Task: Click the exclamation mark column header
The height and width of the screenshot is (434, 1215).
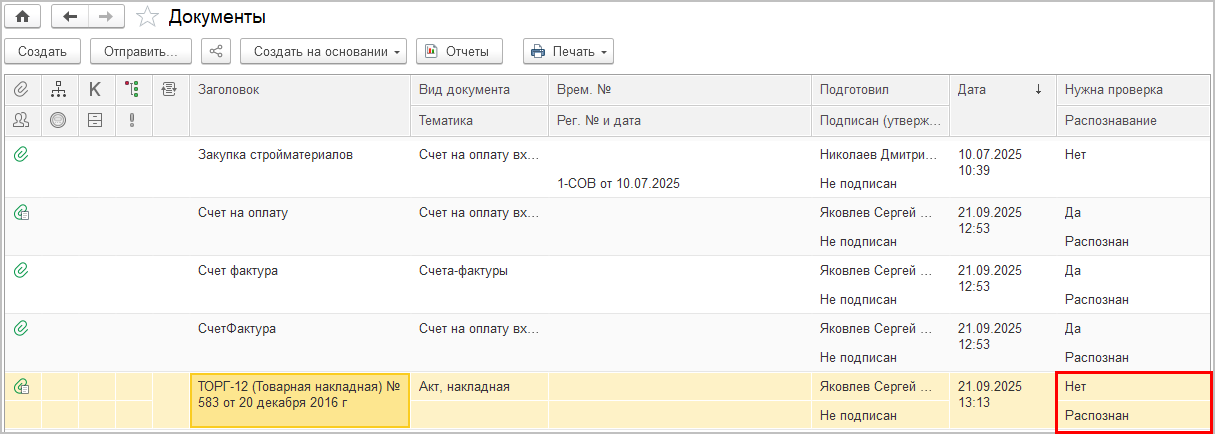Action: (132, 120)
